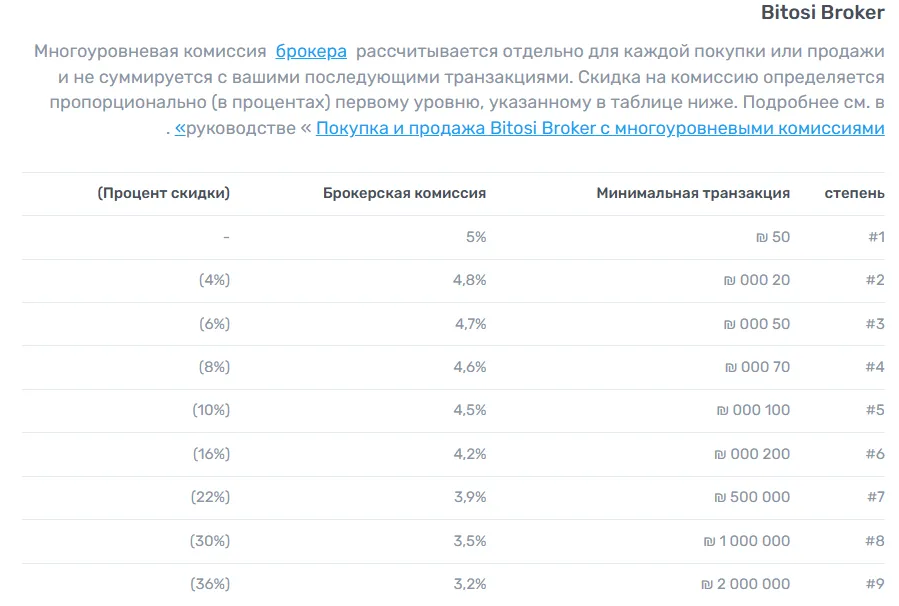Screen dimensions: 899x606
Task: Click the Минимальная транзакция column header
Action: (x=693, y=193)
